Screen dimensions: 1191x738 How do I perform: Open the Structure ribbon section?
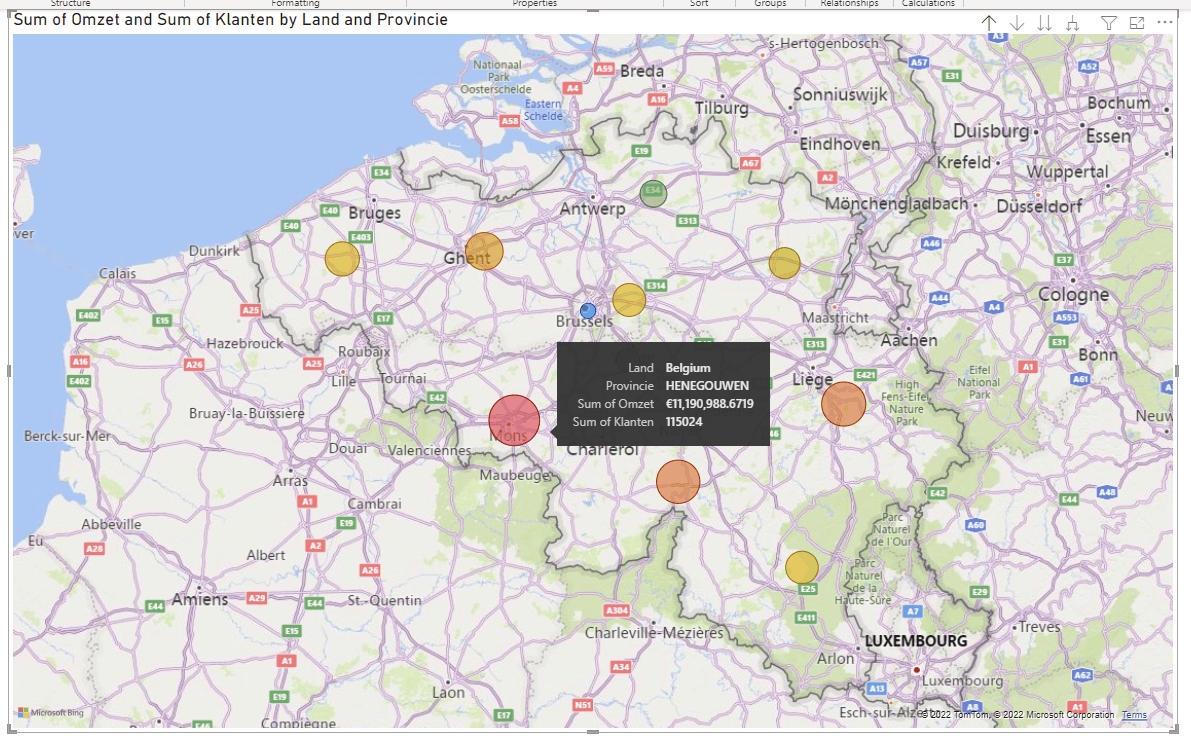[70, 4]
